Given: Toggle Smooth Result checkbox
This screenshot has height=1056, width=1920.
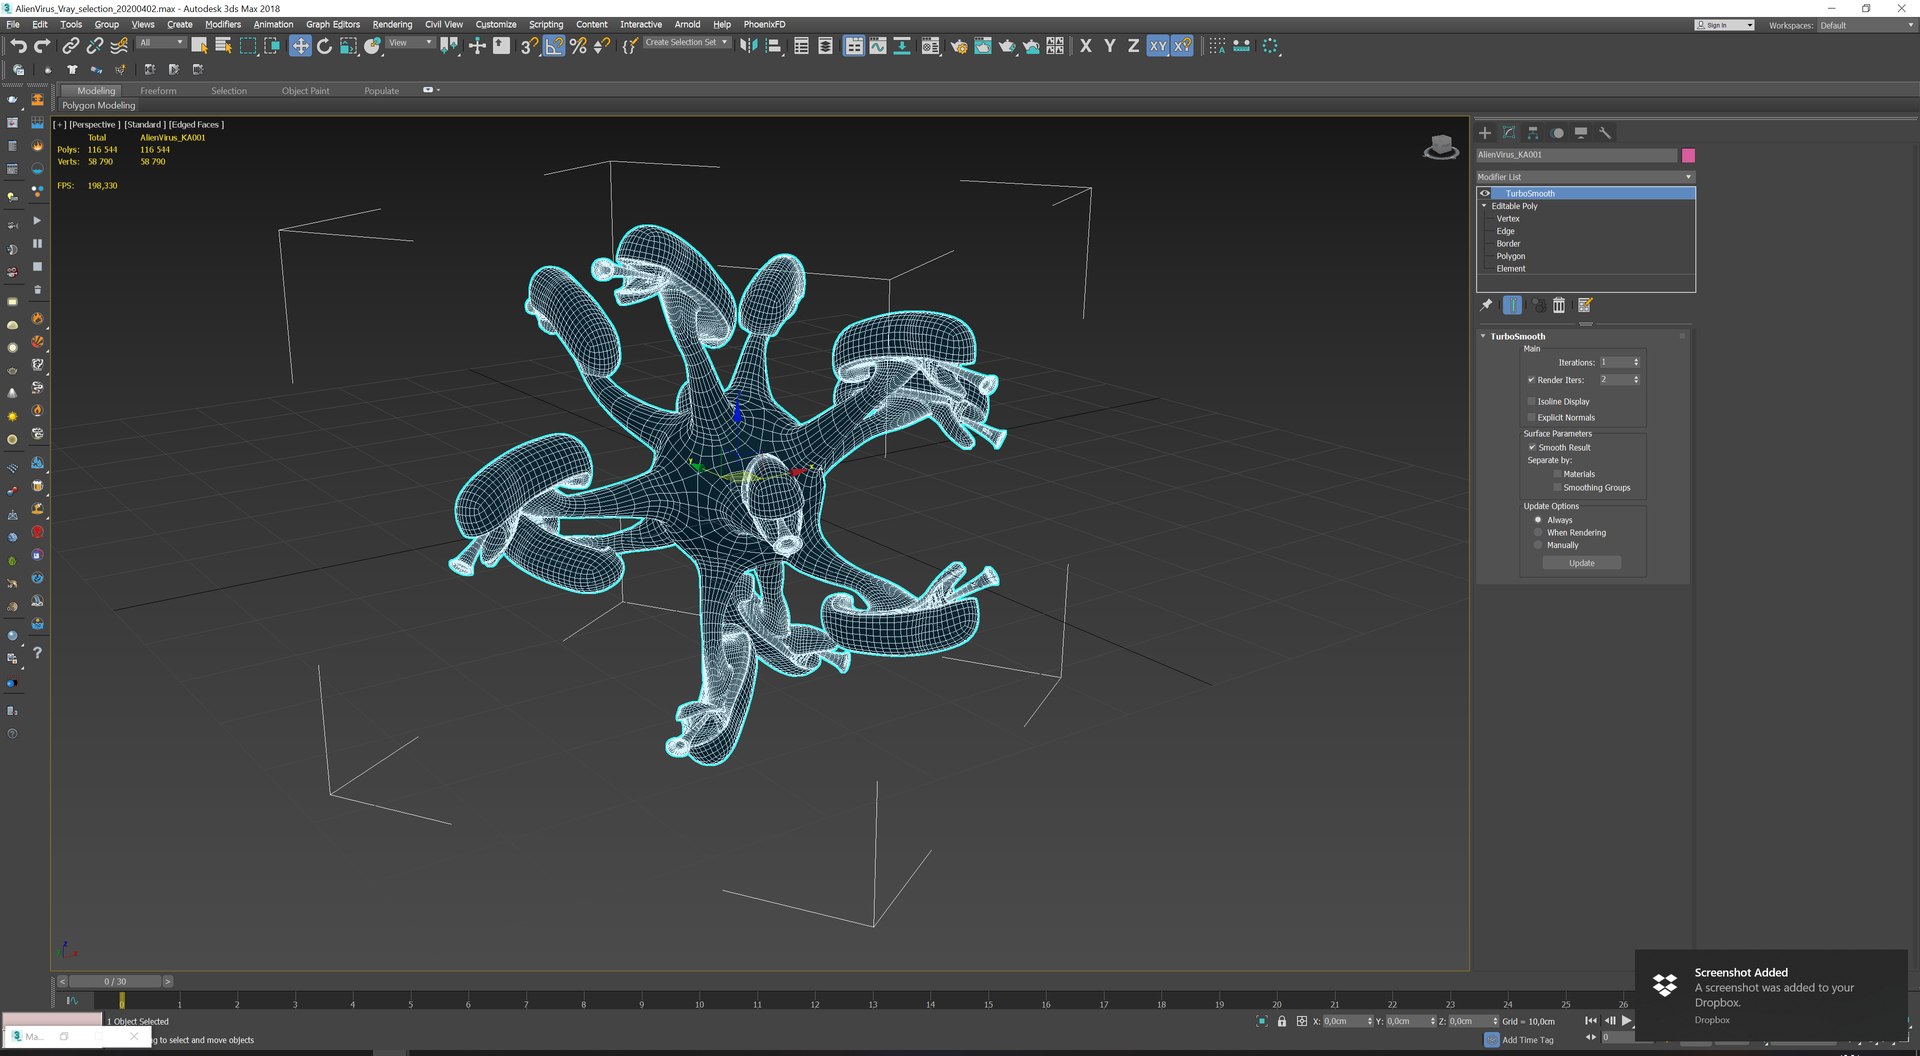Looking at the screenshot, I should pos(1532,447).
